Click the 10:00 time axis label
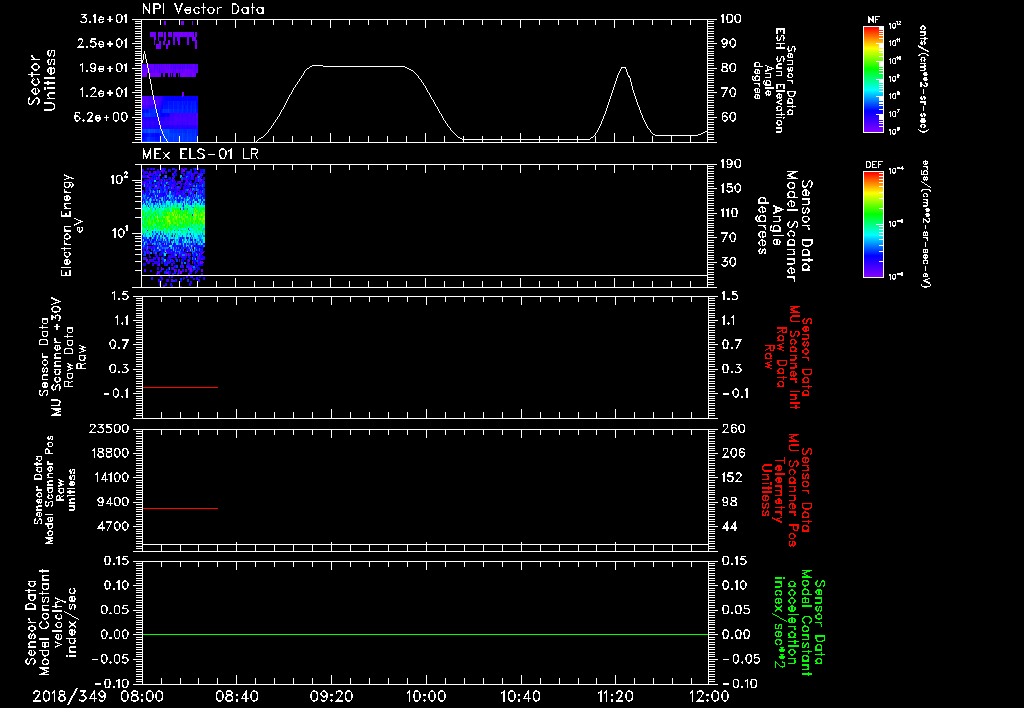This screenshot has width=1024, height=708. coord(426,696)
